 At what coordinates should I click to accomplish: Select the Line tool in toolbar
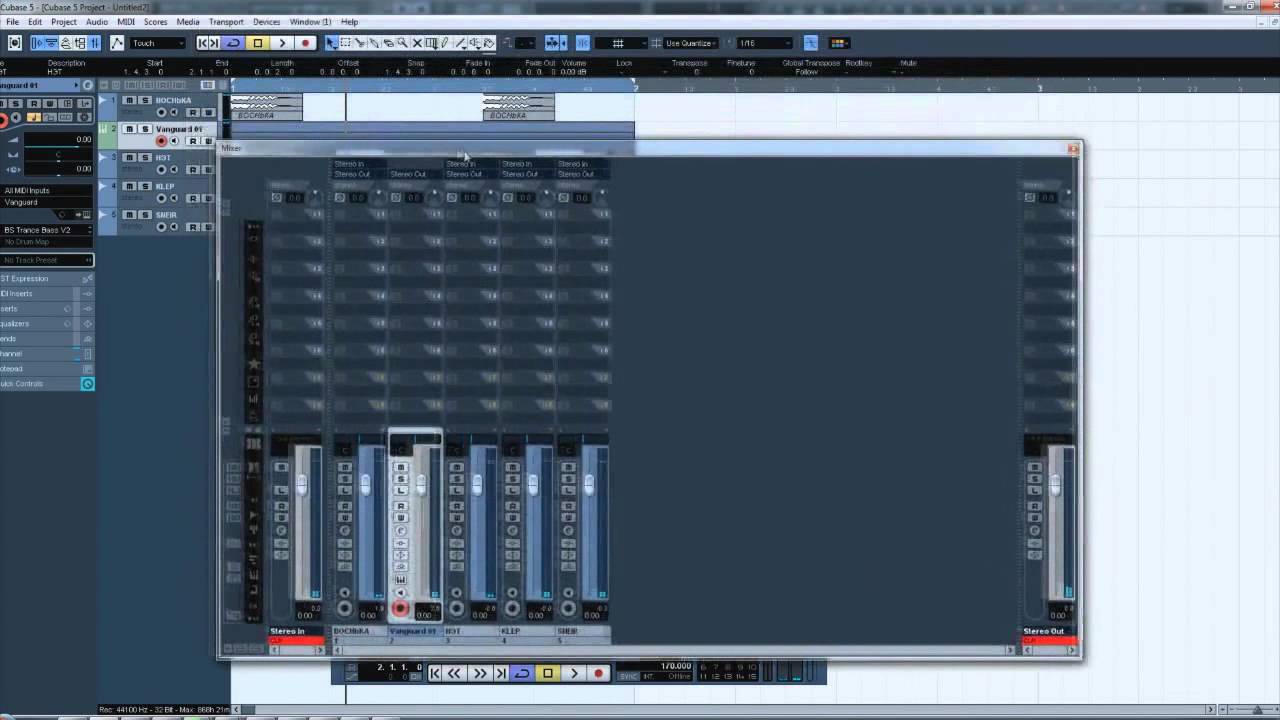tap(460, 43)
